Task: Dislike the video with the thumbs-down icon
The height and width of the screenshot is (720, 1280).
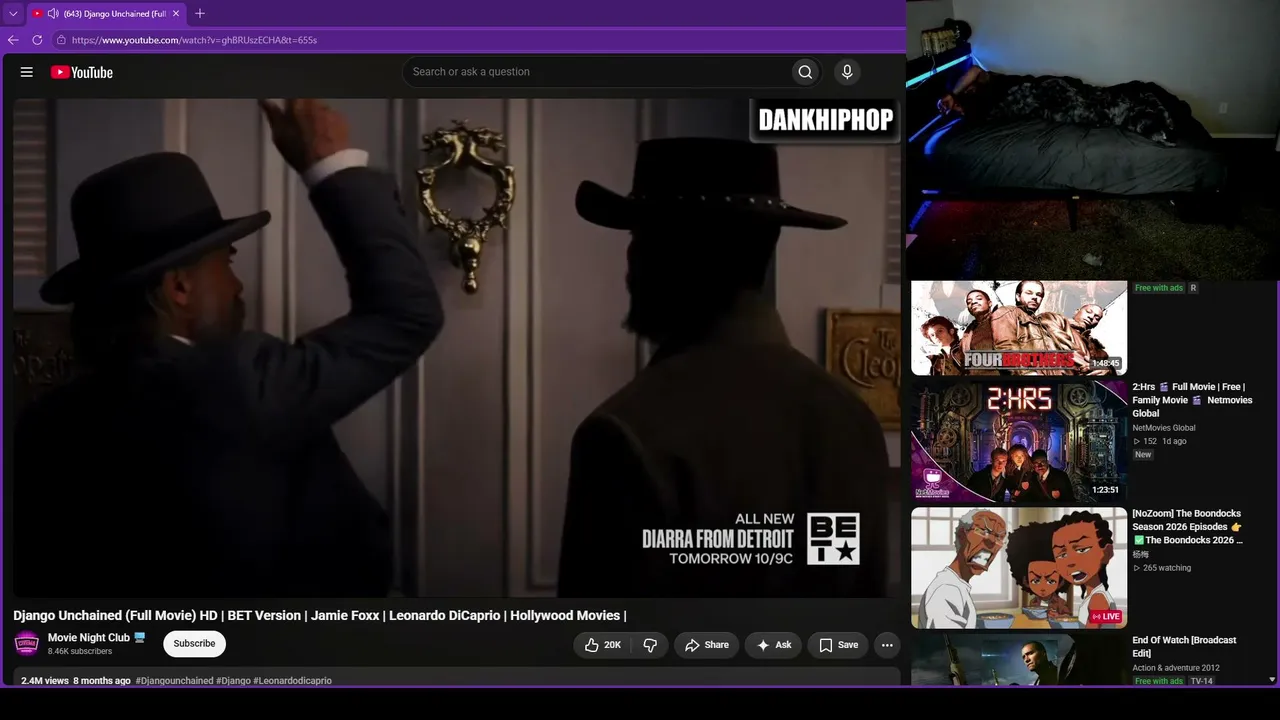Action: pos(650,645)
